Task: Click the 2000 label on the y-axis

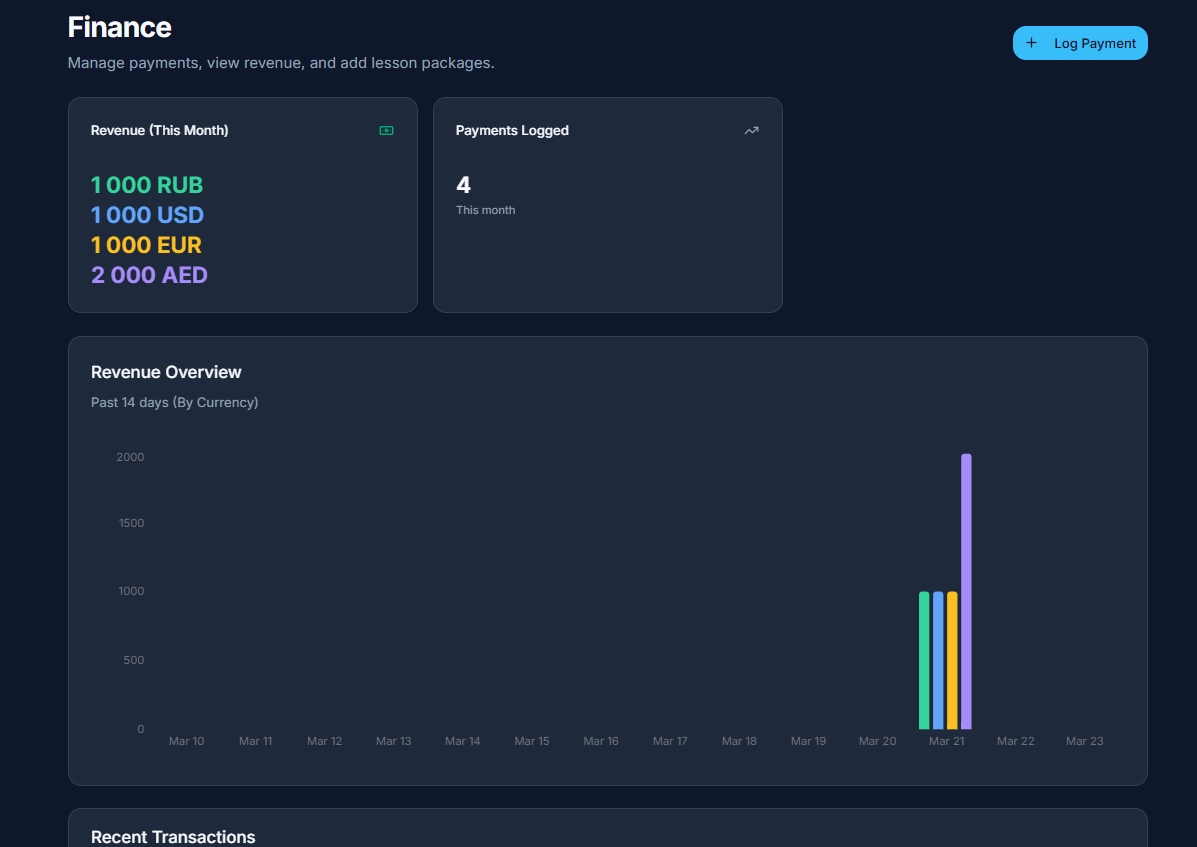Action: click(129, 456)
